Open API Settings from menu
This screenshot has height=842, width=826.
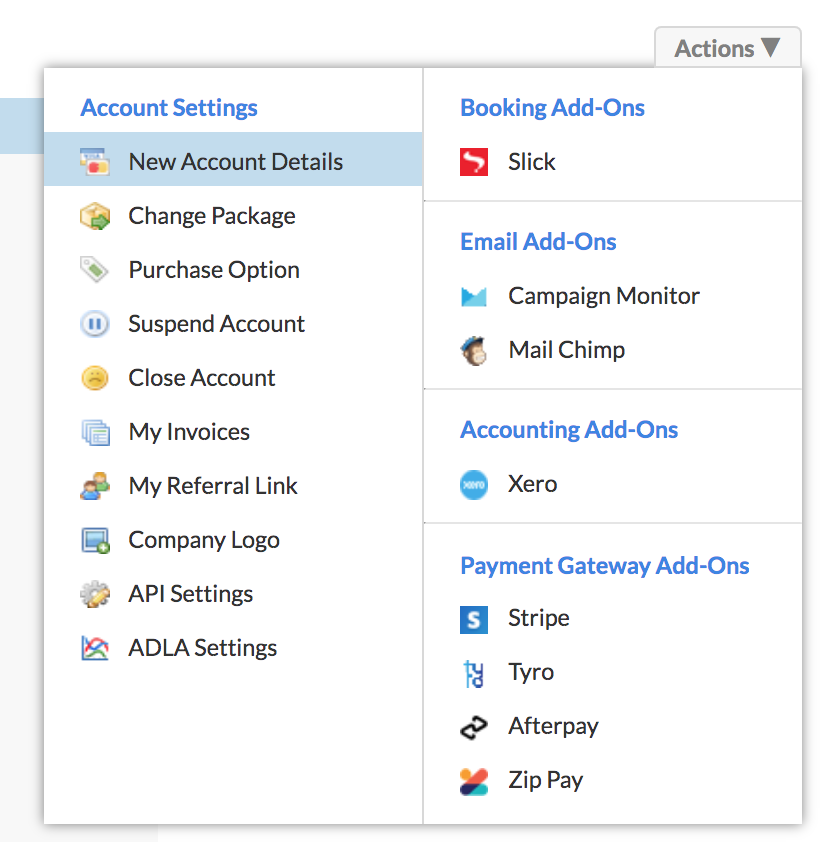(233, 594)
